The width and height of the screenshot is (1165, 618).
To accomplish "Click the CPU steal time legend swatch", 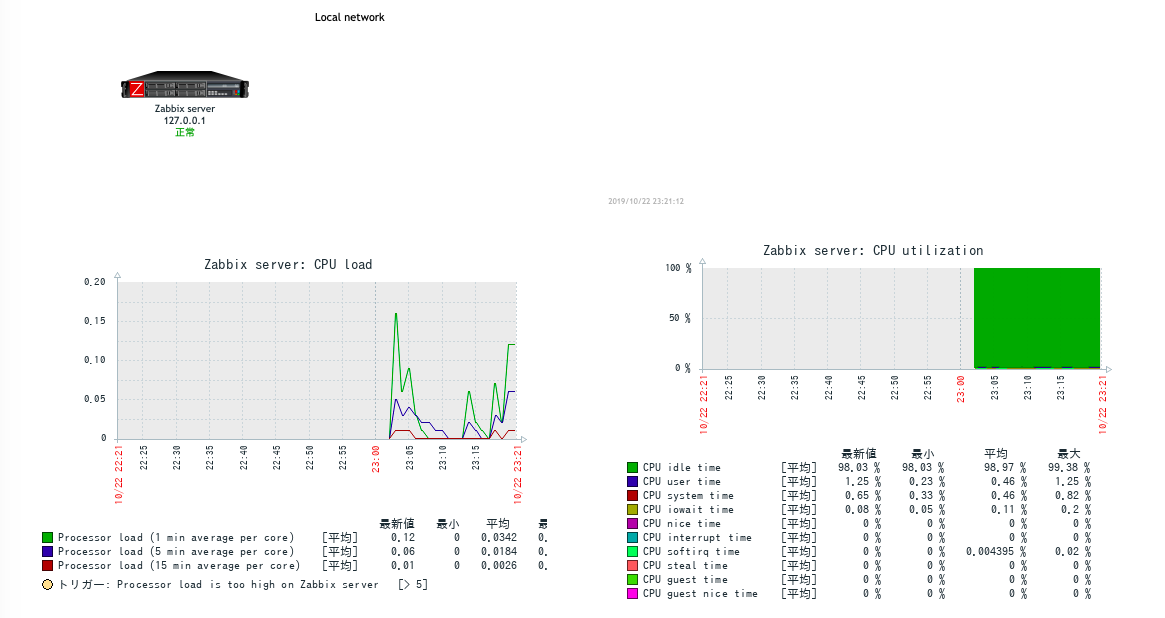I will [x=632, y=566].
